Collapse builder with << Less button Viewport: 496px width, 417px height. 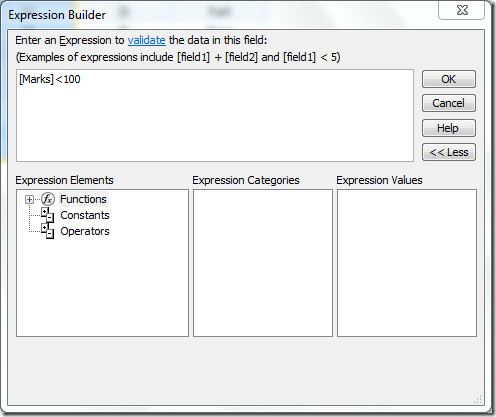(x=449, y=152)
